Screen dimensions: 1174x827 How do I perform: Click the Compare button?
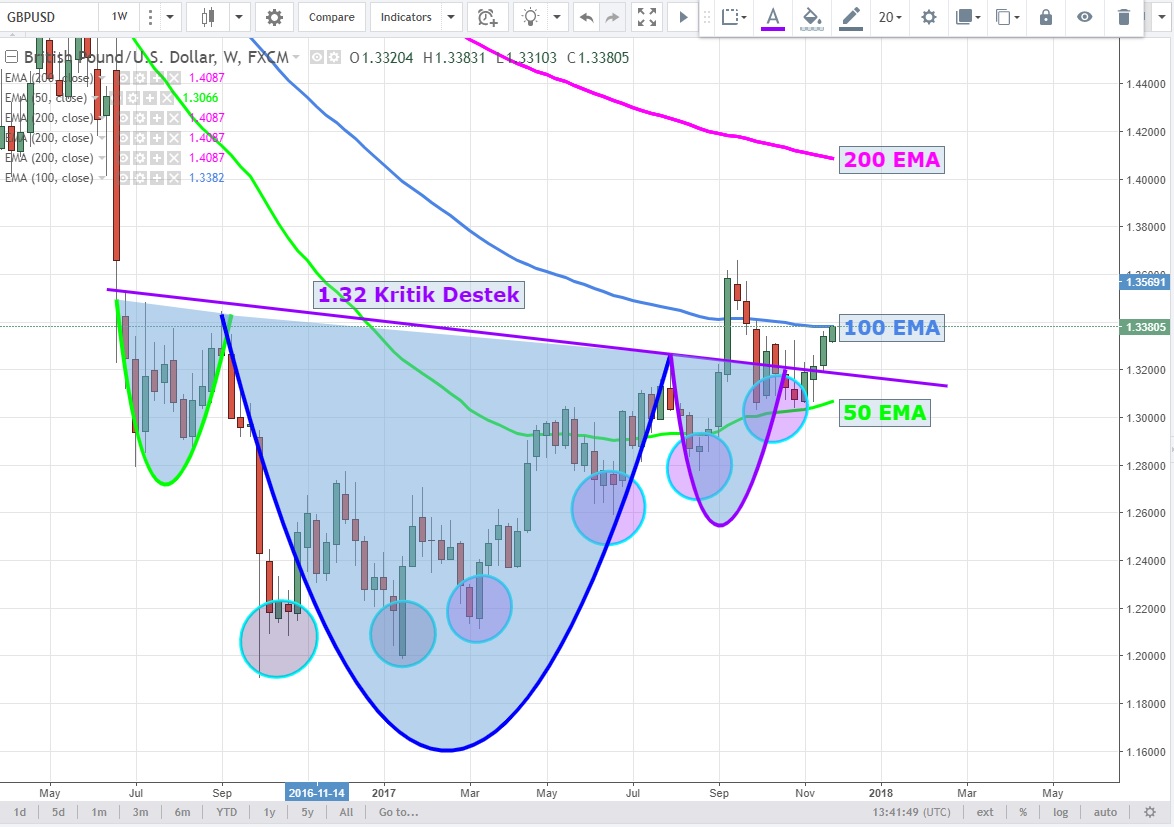tap(331, 17)
